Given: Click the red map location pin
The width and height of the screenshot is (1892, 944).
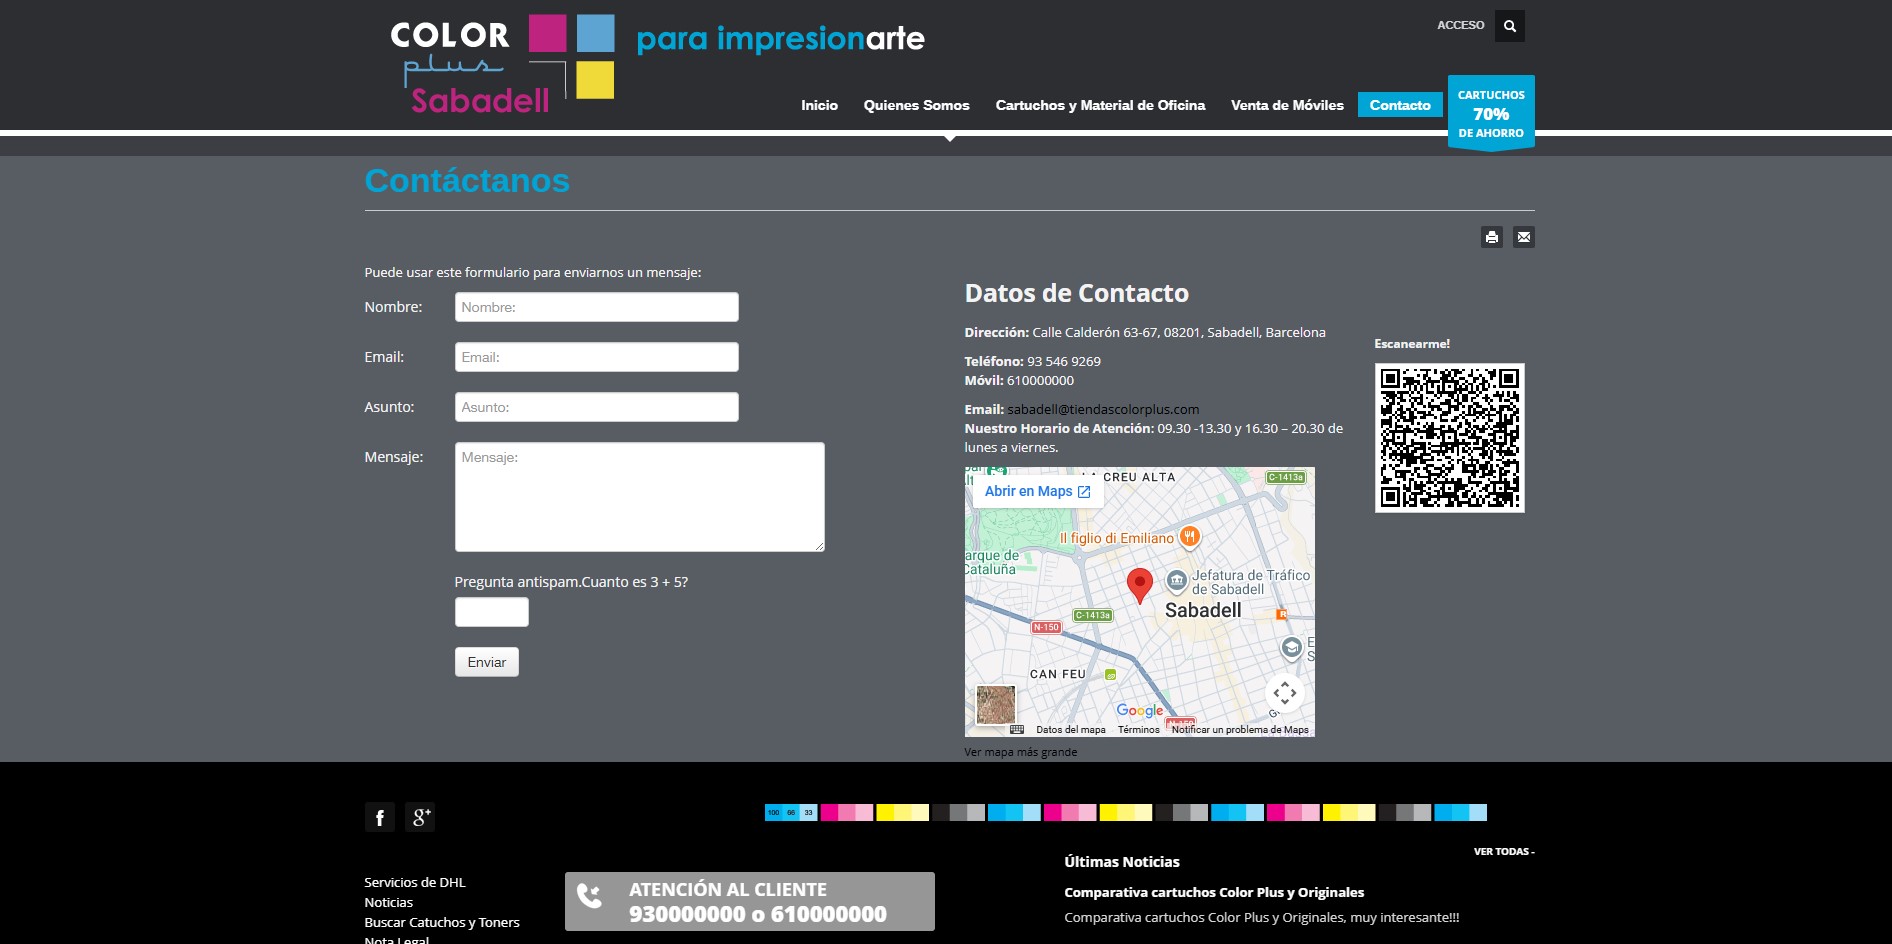Looking at the screenshot, I should click(x=1139, y=585).
